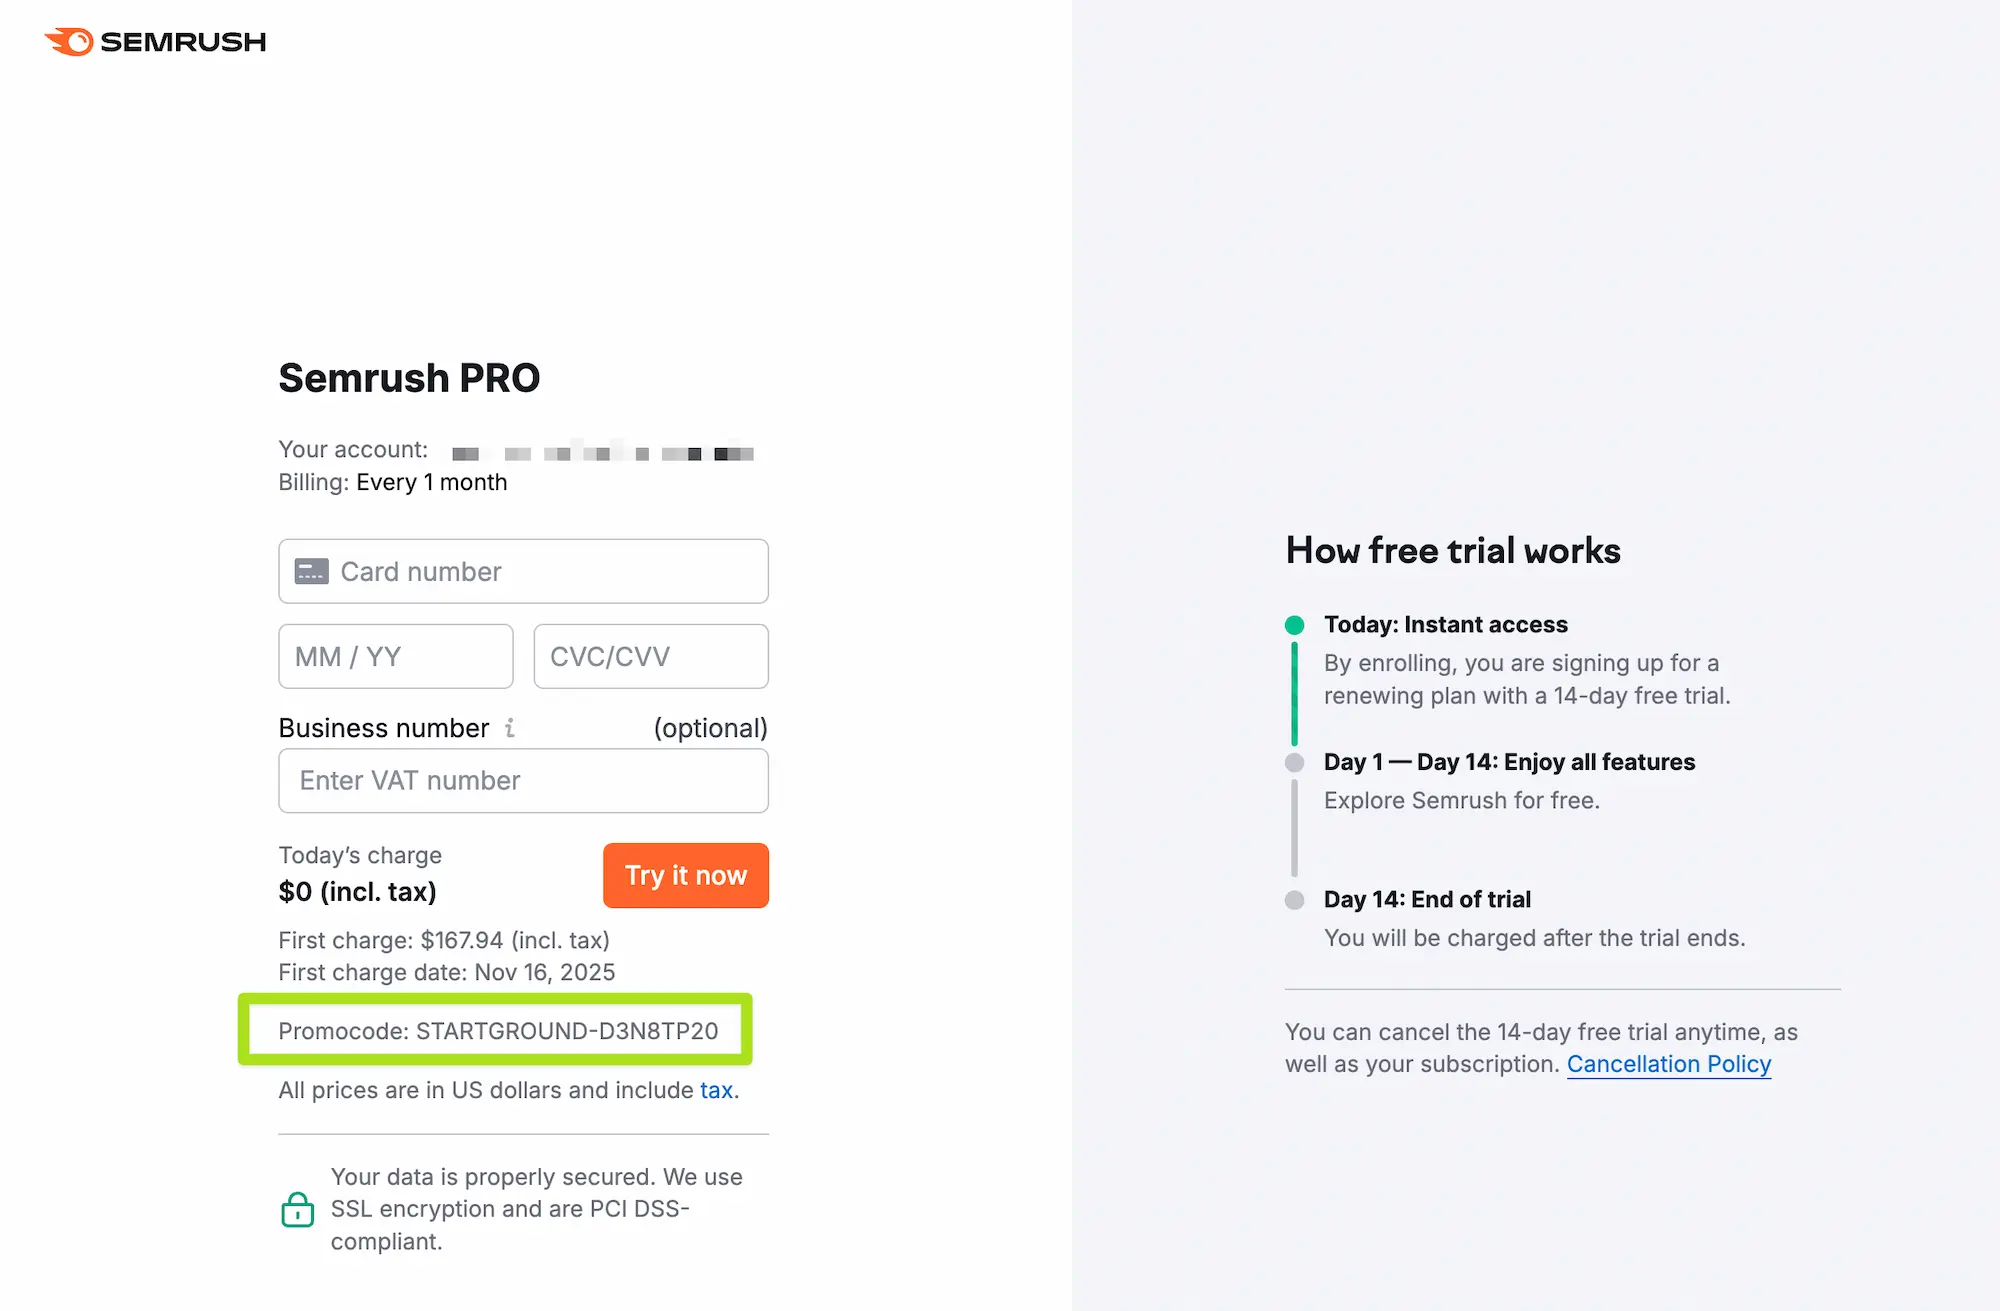The image size is (2000, 1311).
Task: Click the info icon next to Business number
Action: point(510,728)
